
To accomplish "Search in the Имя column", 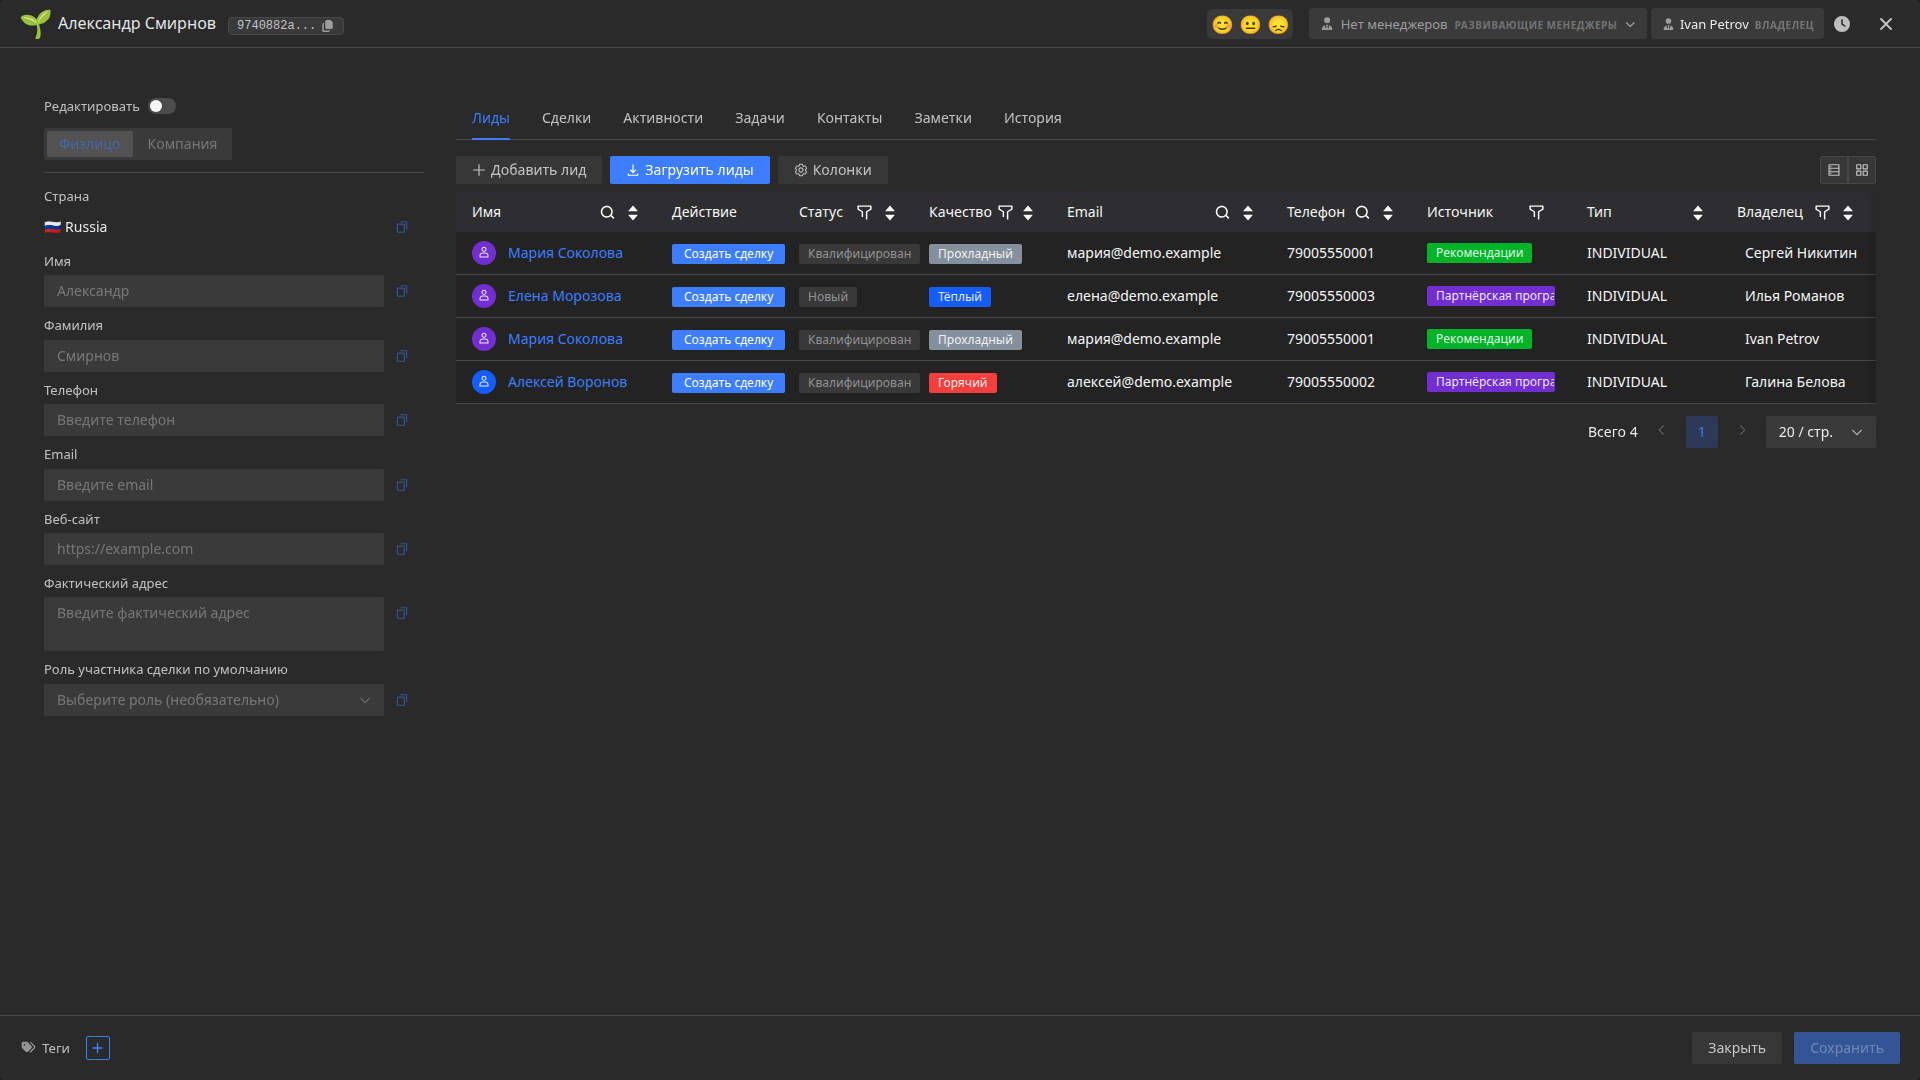I will (x=607, y=213).
